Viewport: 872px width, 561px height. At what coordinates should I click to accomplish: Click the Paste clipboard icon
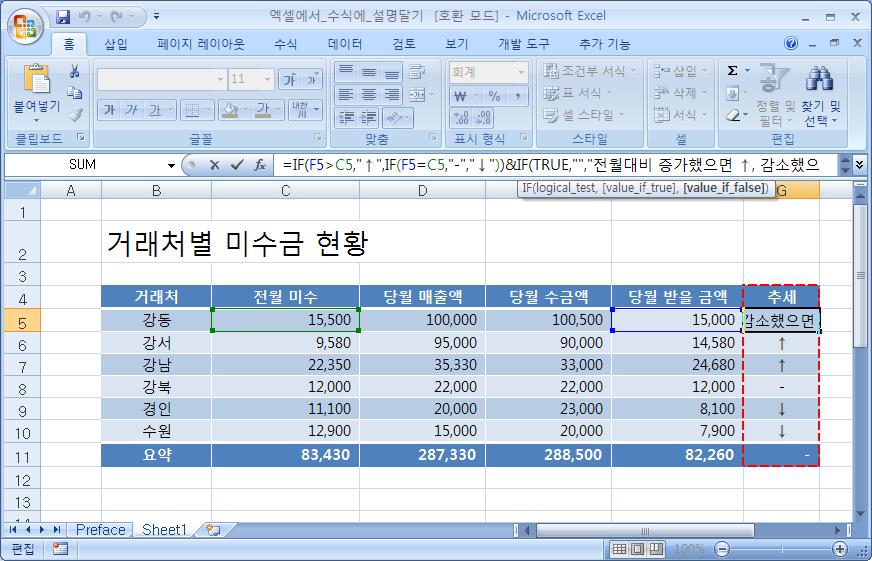click(x=37, y=79)
